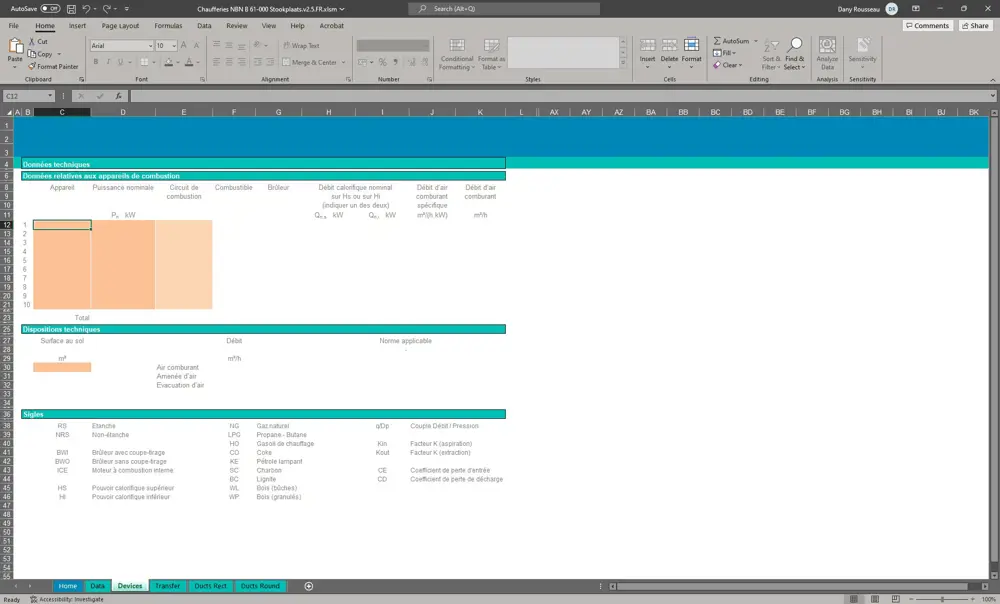The image size is (1000, 604).
Task: Click the Paste clipboard icon
Action: [x=15, y=47]
